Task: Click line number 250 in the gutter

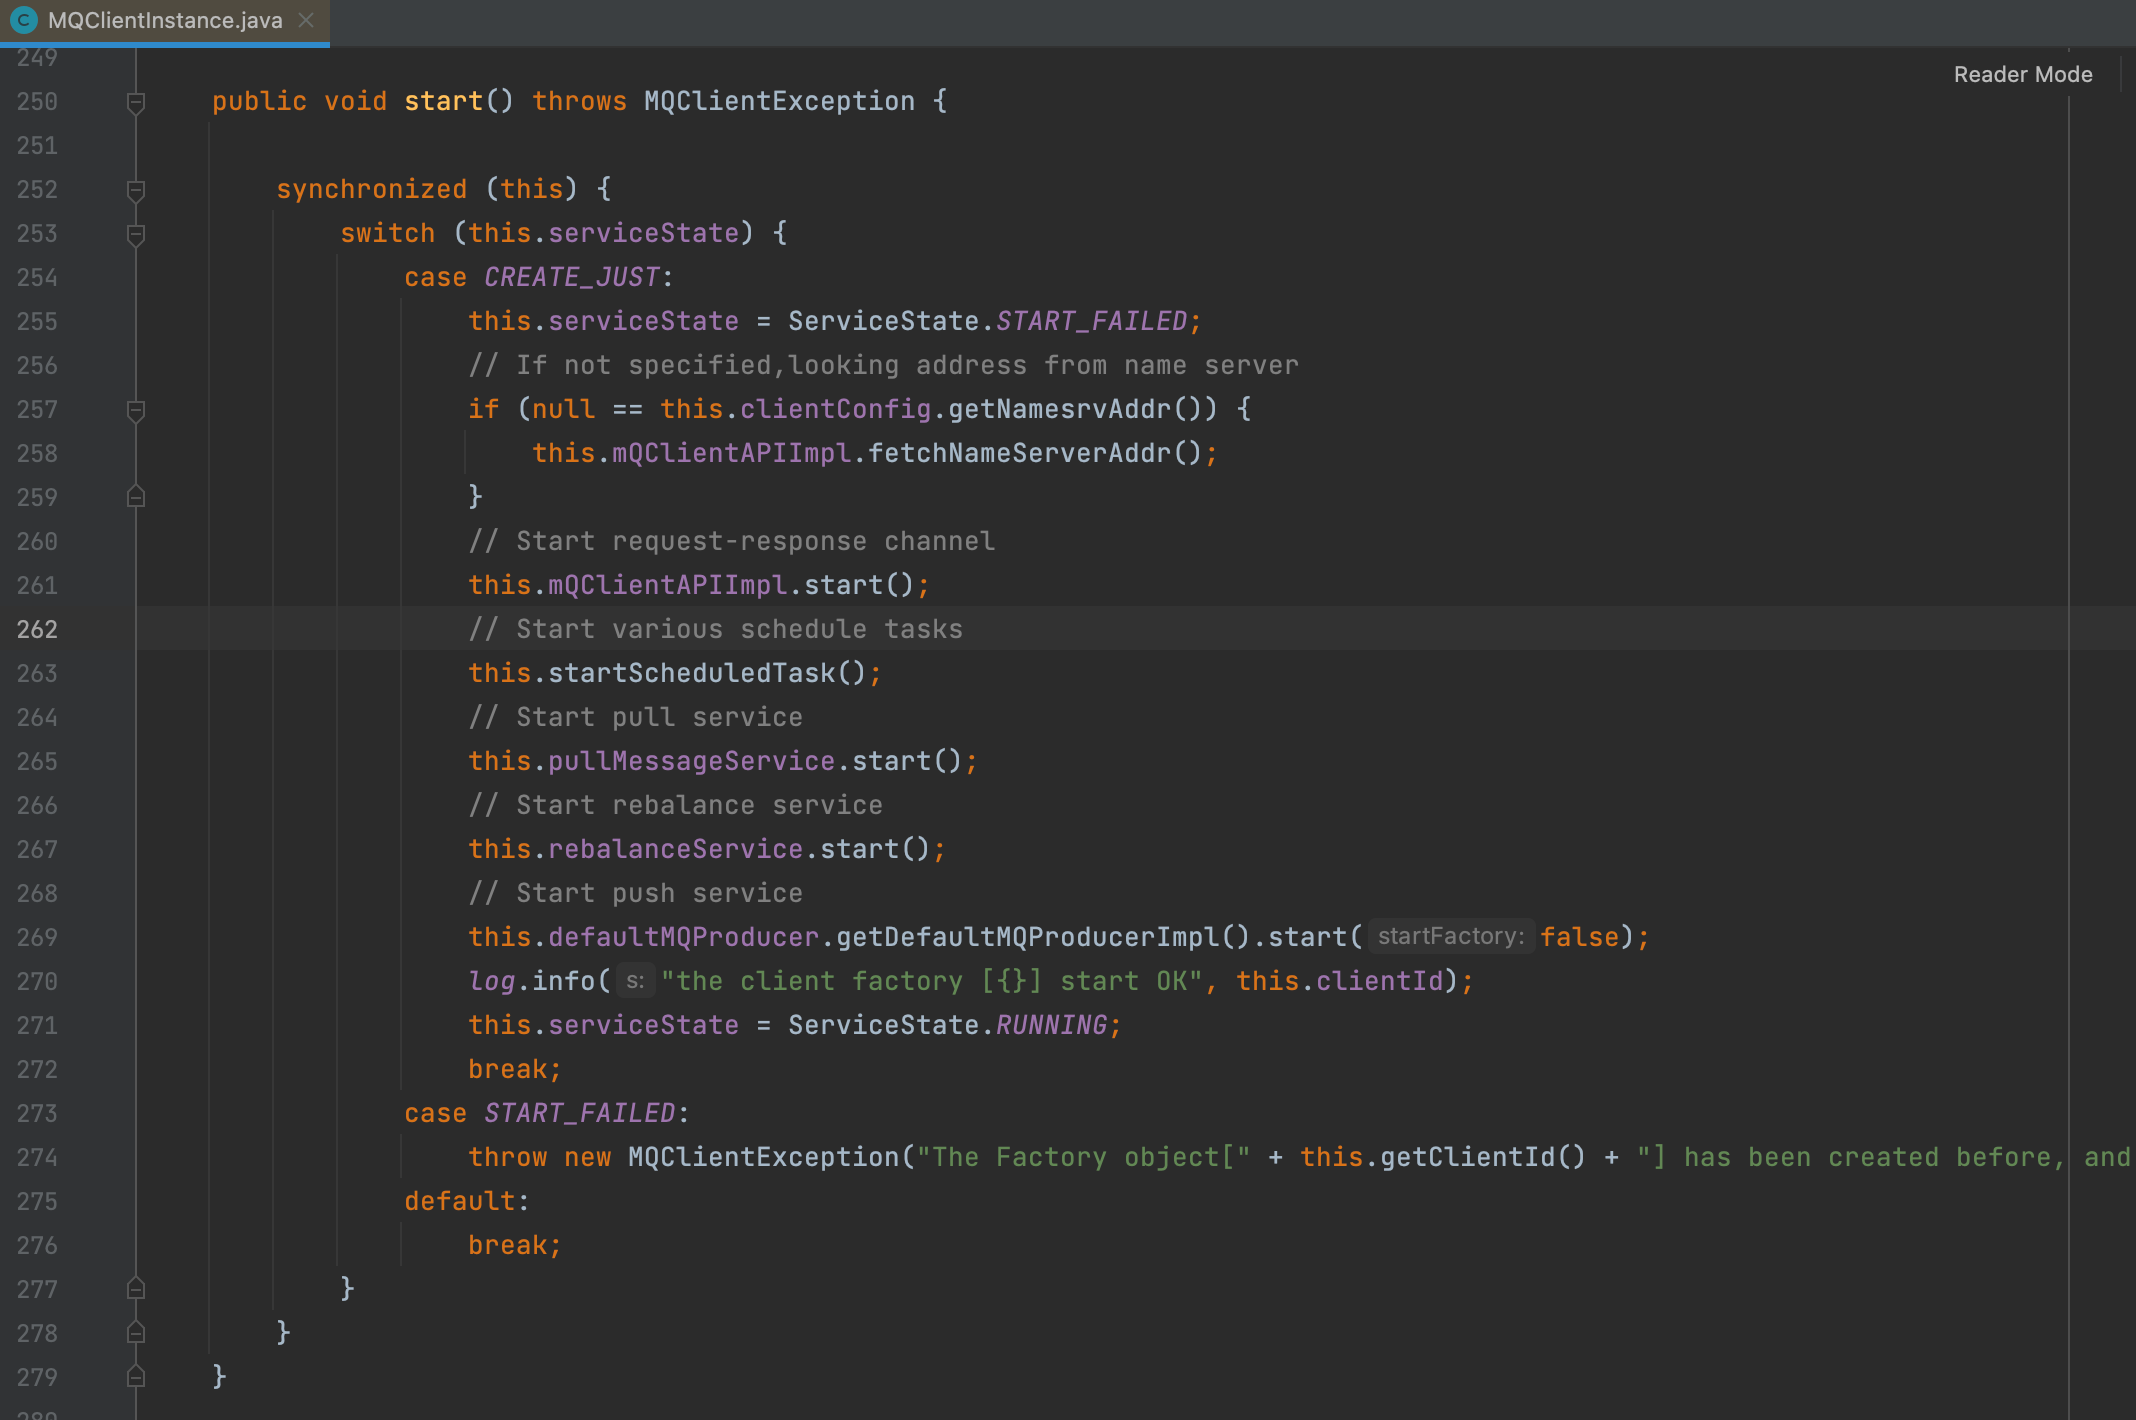Action: click(x=37, y=101)
